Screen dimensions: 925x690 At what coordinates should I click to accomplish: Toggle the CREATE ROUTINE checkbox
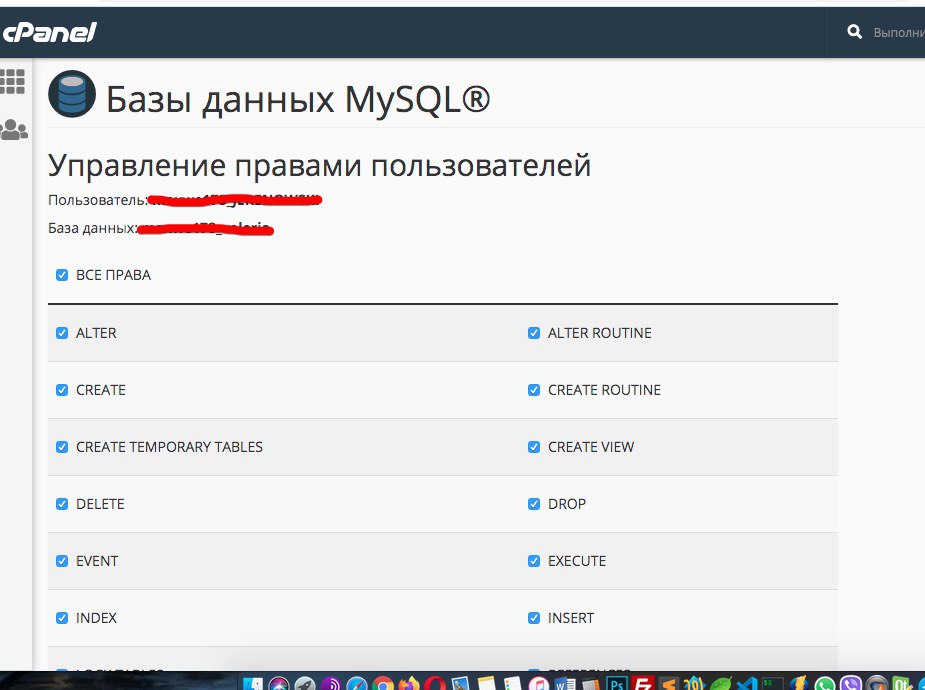pyautogui.click(x=534, y=390)
